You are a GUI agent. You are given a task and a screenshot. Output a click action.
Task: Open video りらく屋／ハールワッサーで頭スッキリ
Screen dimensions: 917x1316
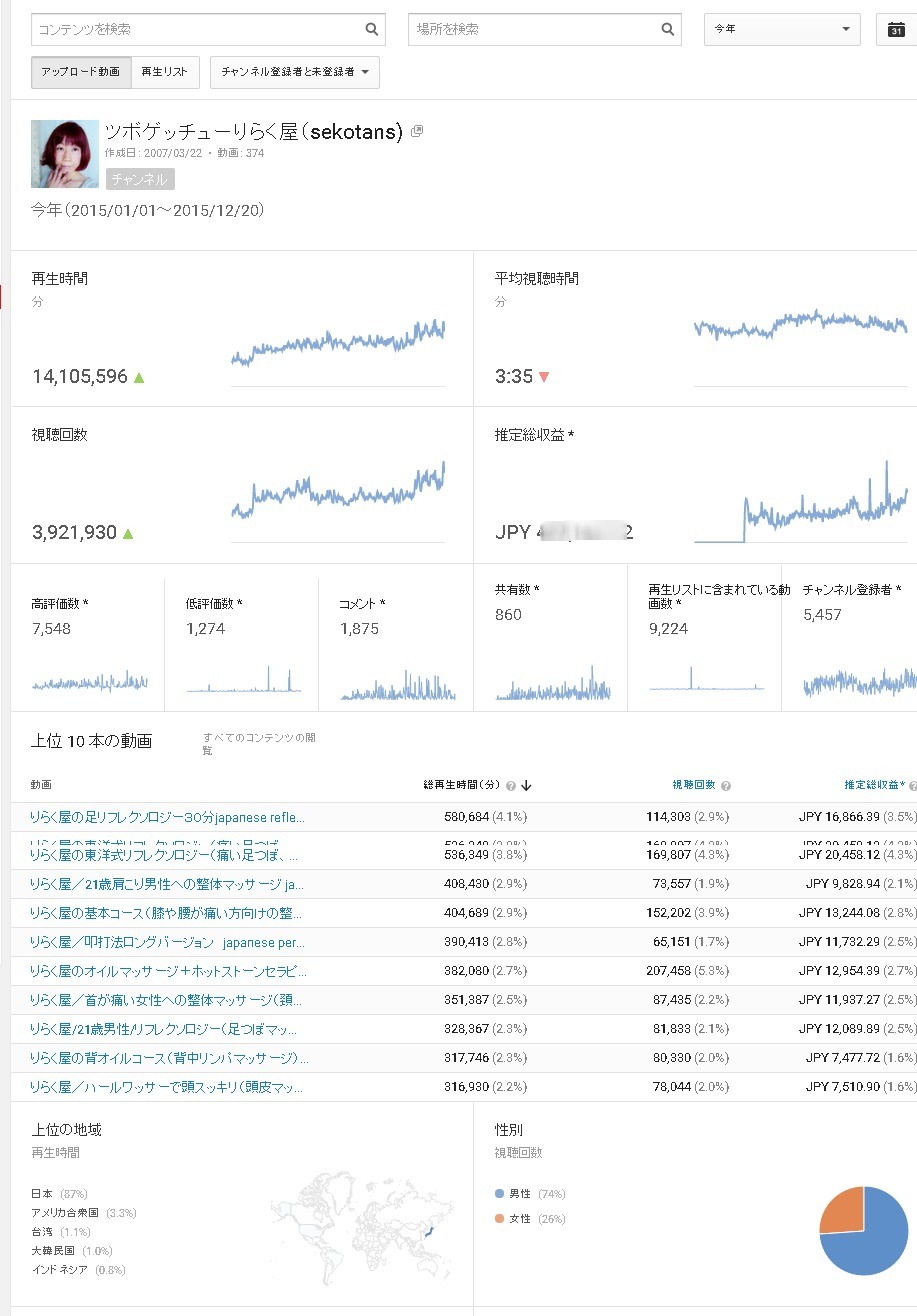166,1087
